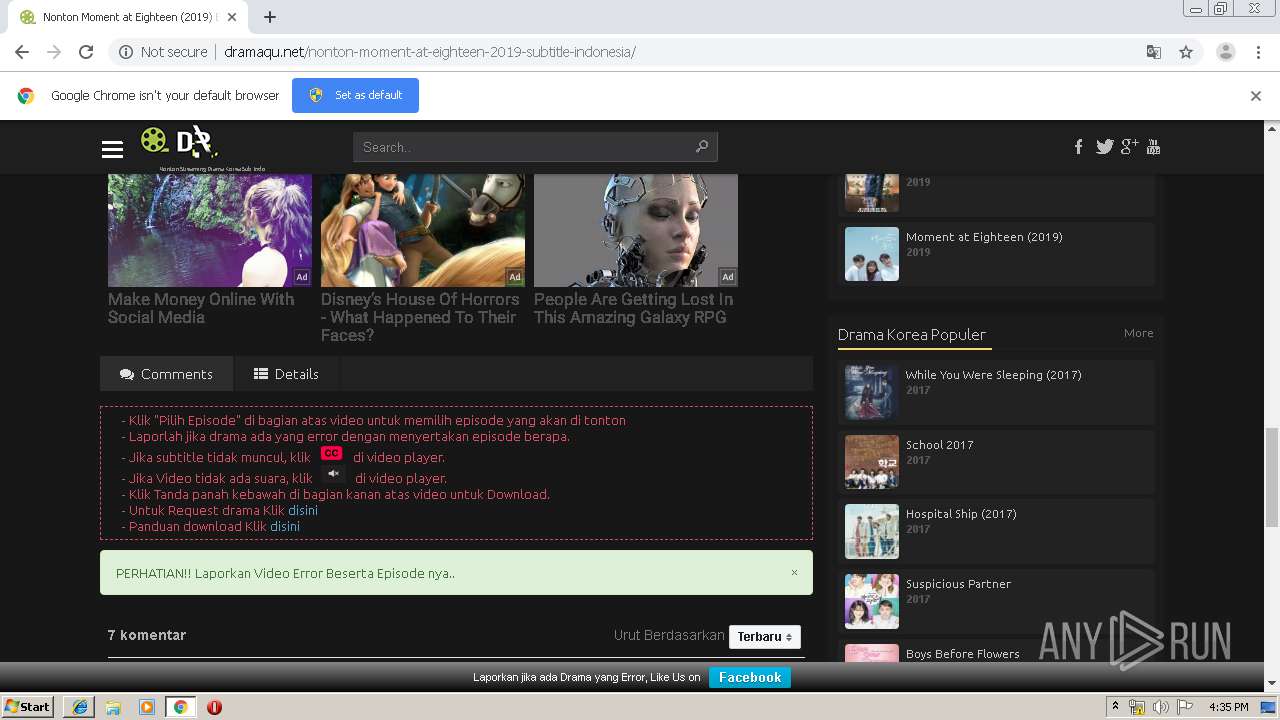The width and height of the screenshot is (1280, 720).
Task: Open the More link in Drama Korea Populer
Action: coord(1138,333)
